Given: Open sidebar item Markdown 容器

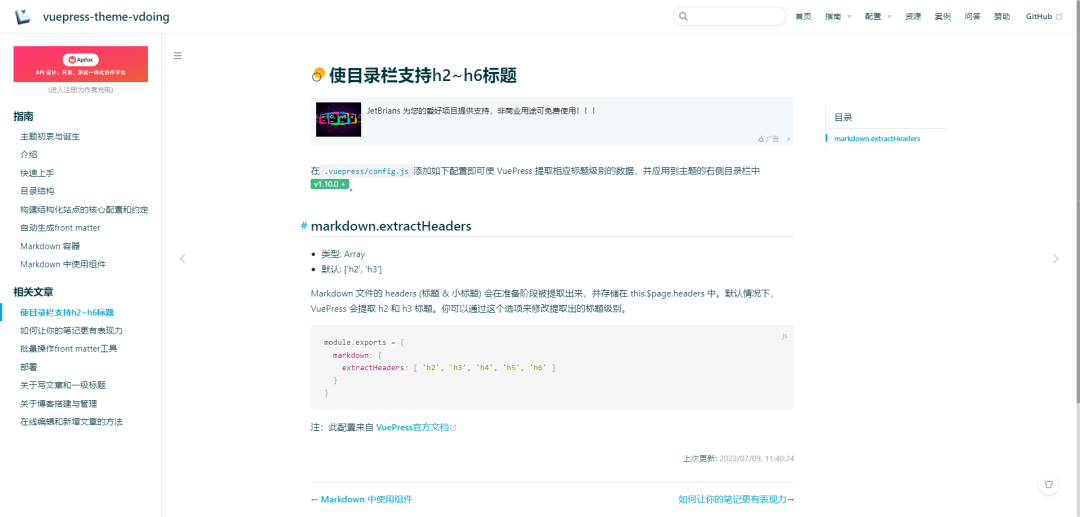Looking at the screenshot, I should [x=50, y=246].
